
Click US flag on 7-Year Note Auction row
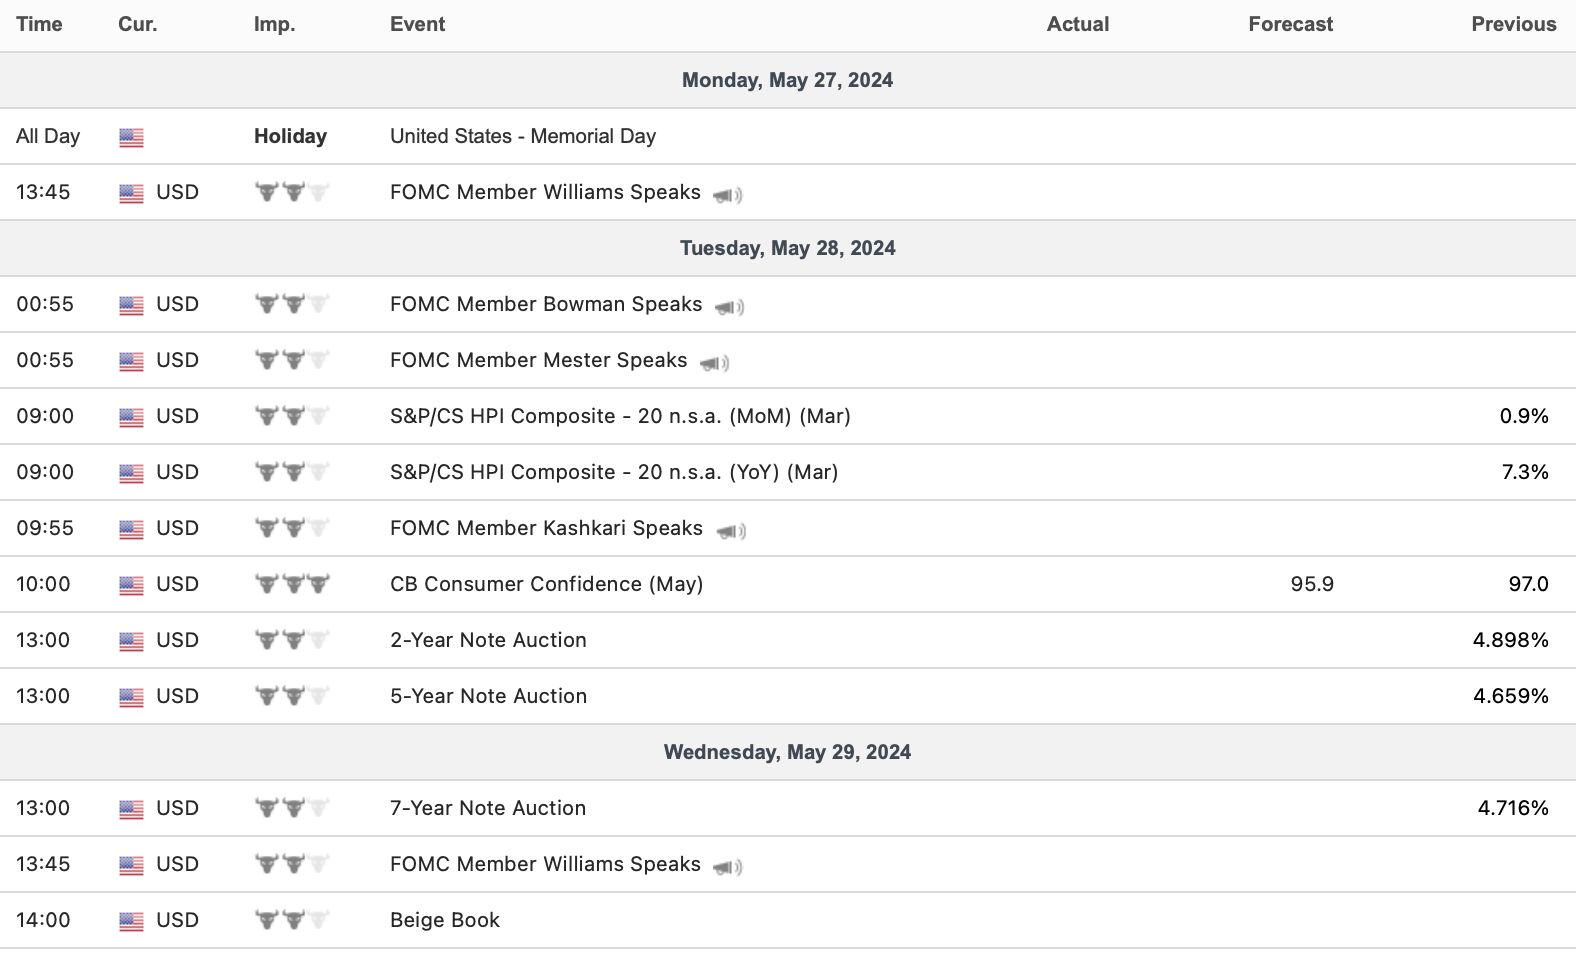pyautogui.click(x=131, y=809)
